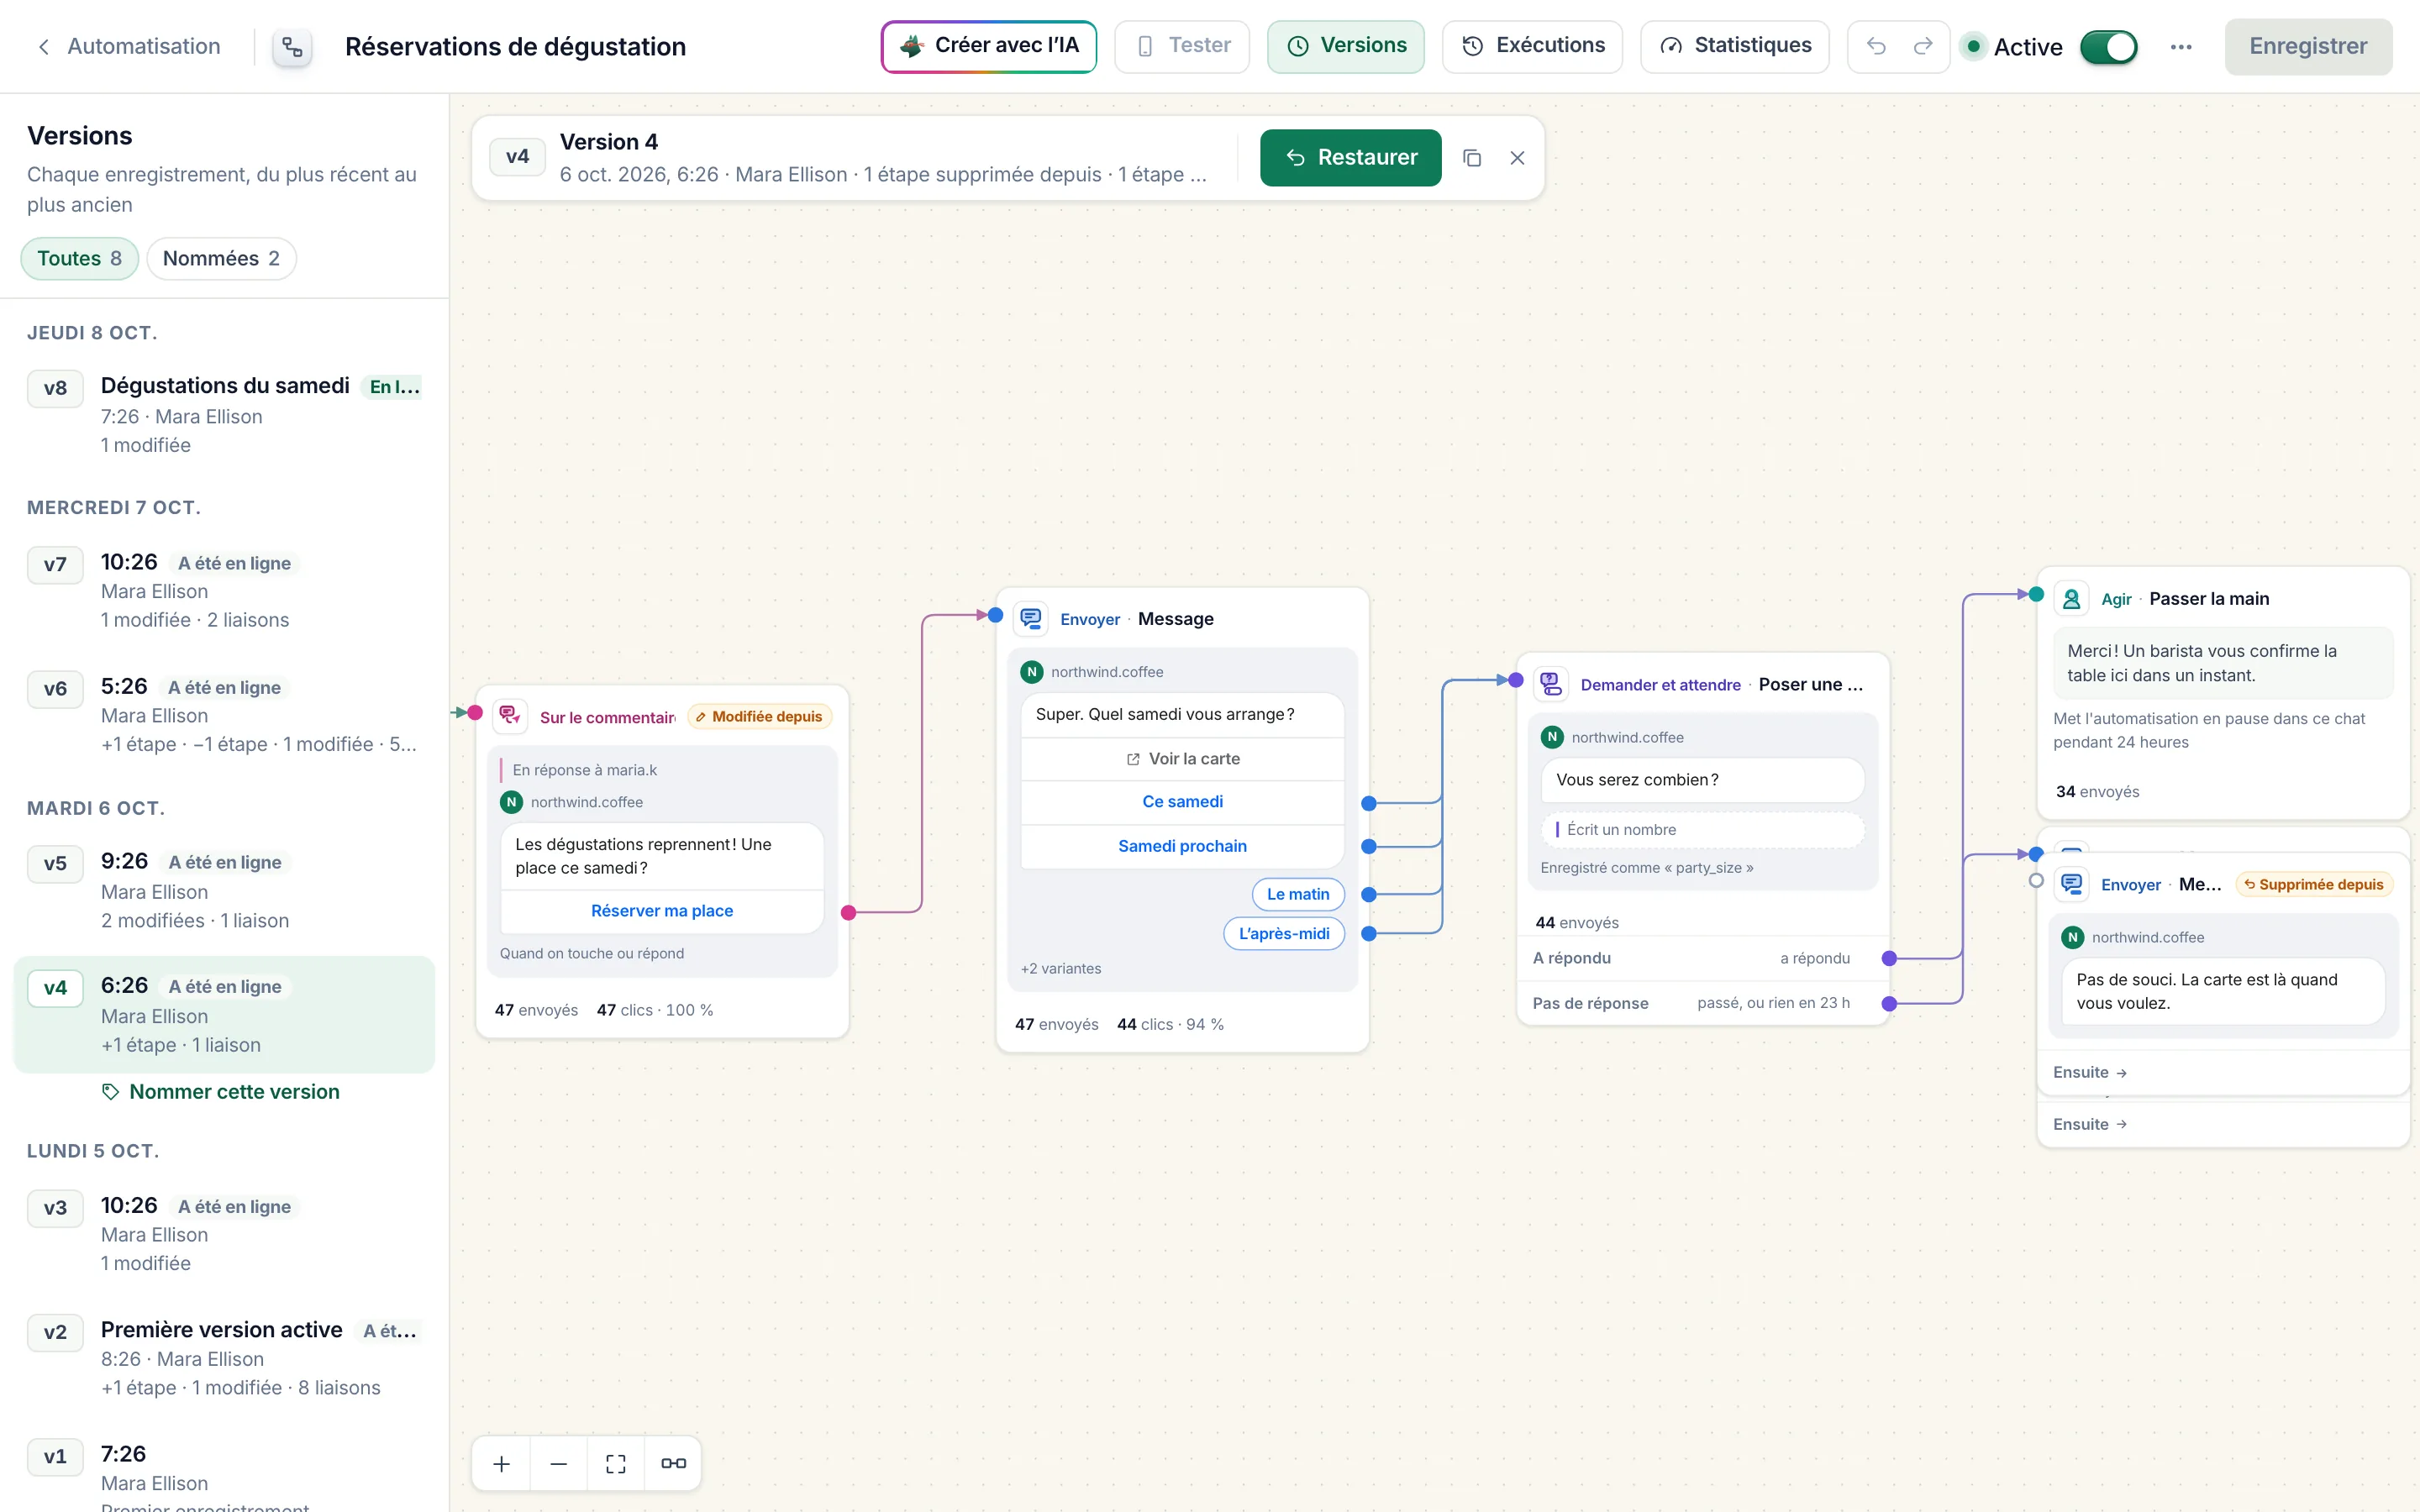Click the message icon on the Supprimée depuis node
Screen dimensions: 2420x1512
coord(2072,884)
